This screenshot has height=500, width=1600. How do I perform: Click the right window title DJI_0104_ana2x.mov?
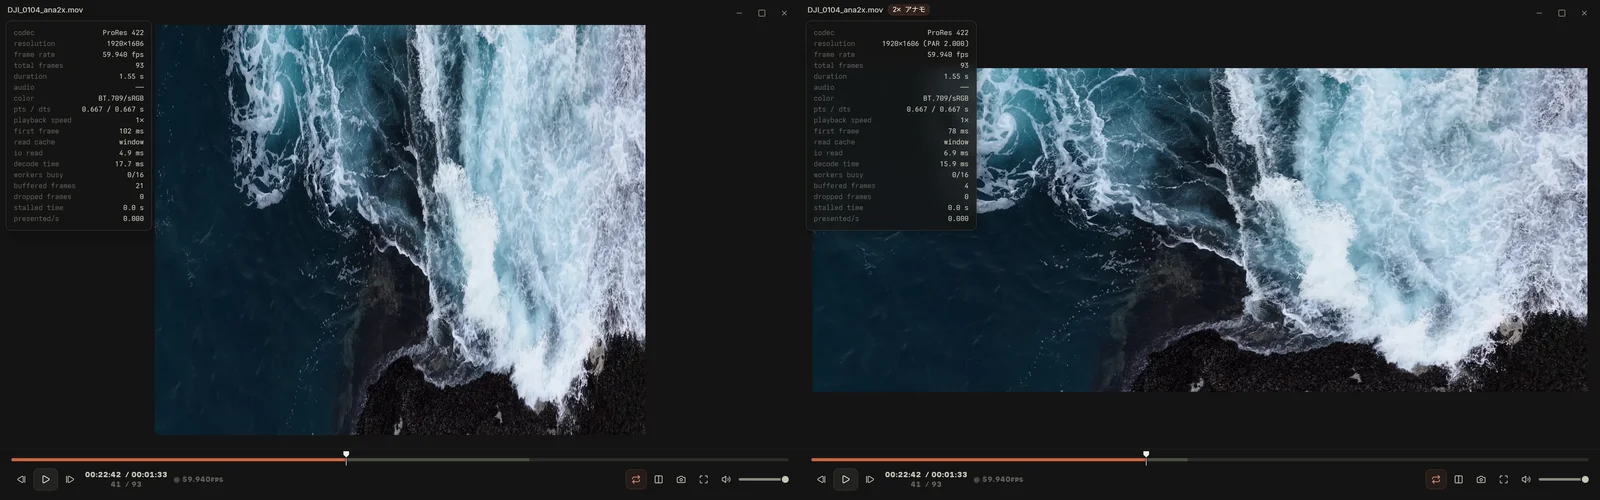[845, 10]
